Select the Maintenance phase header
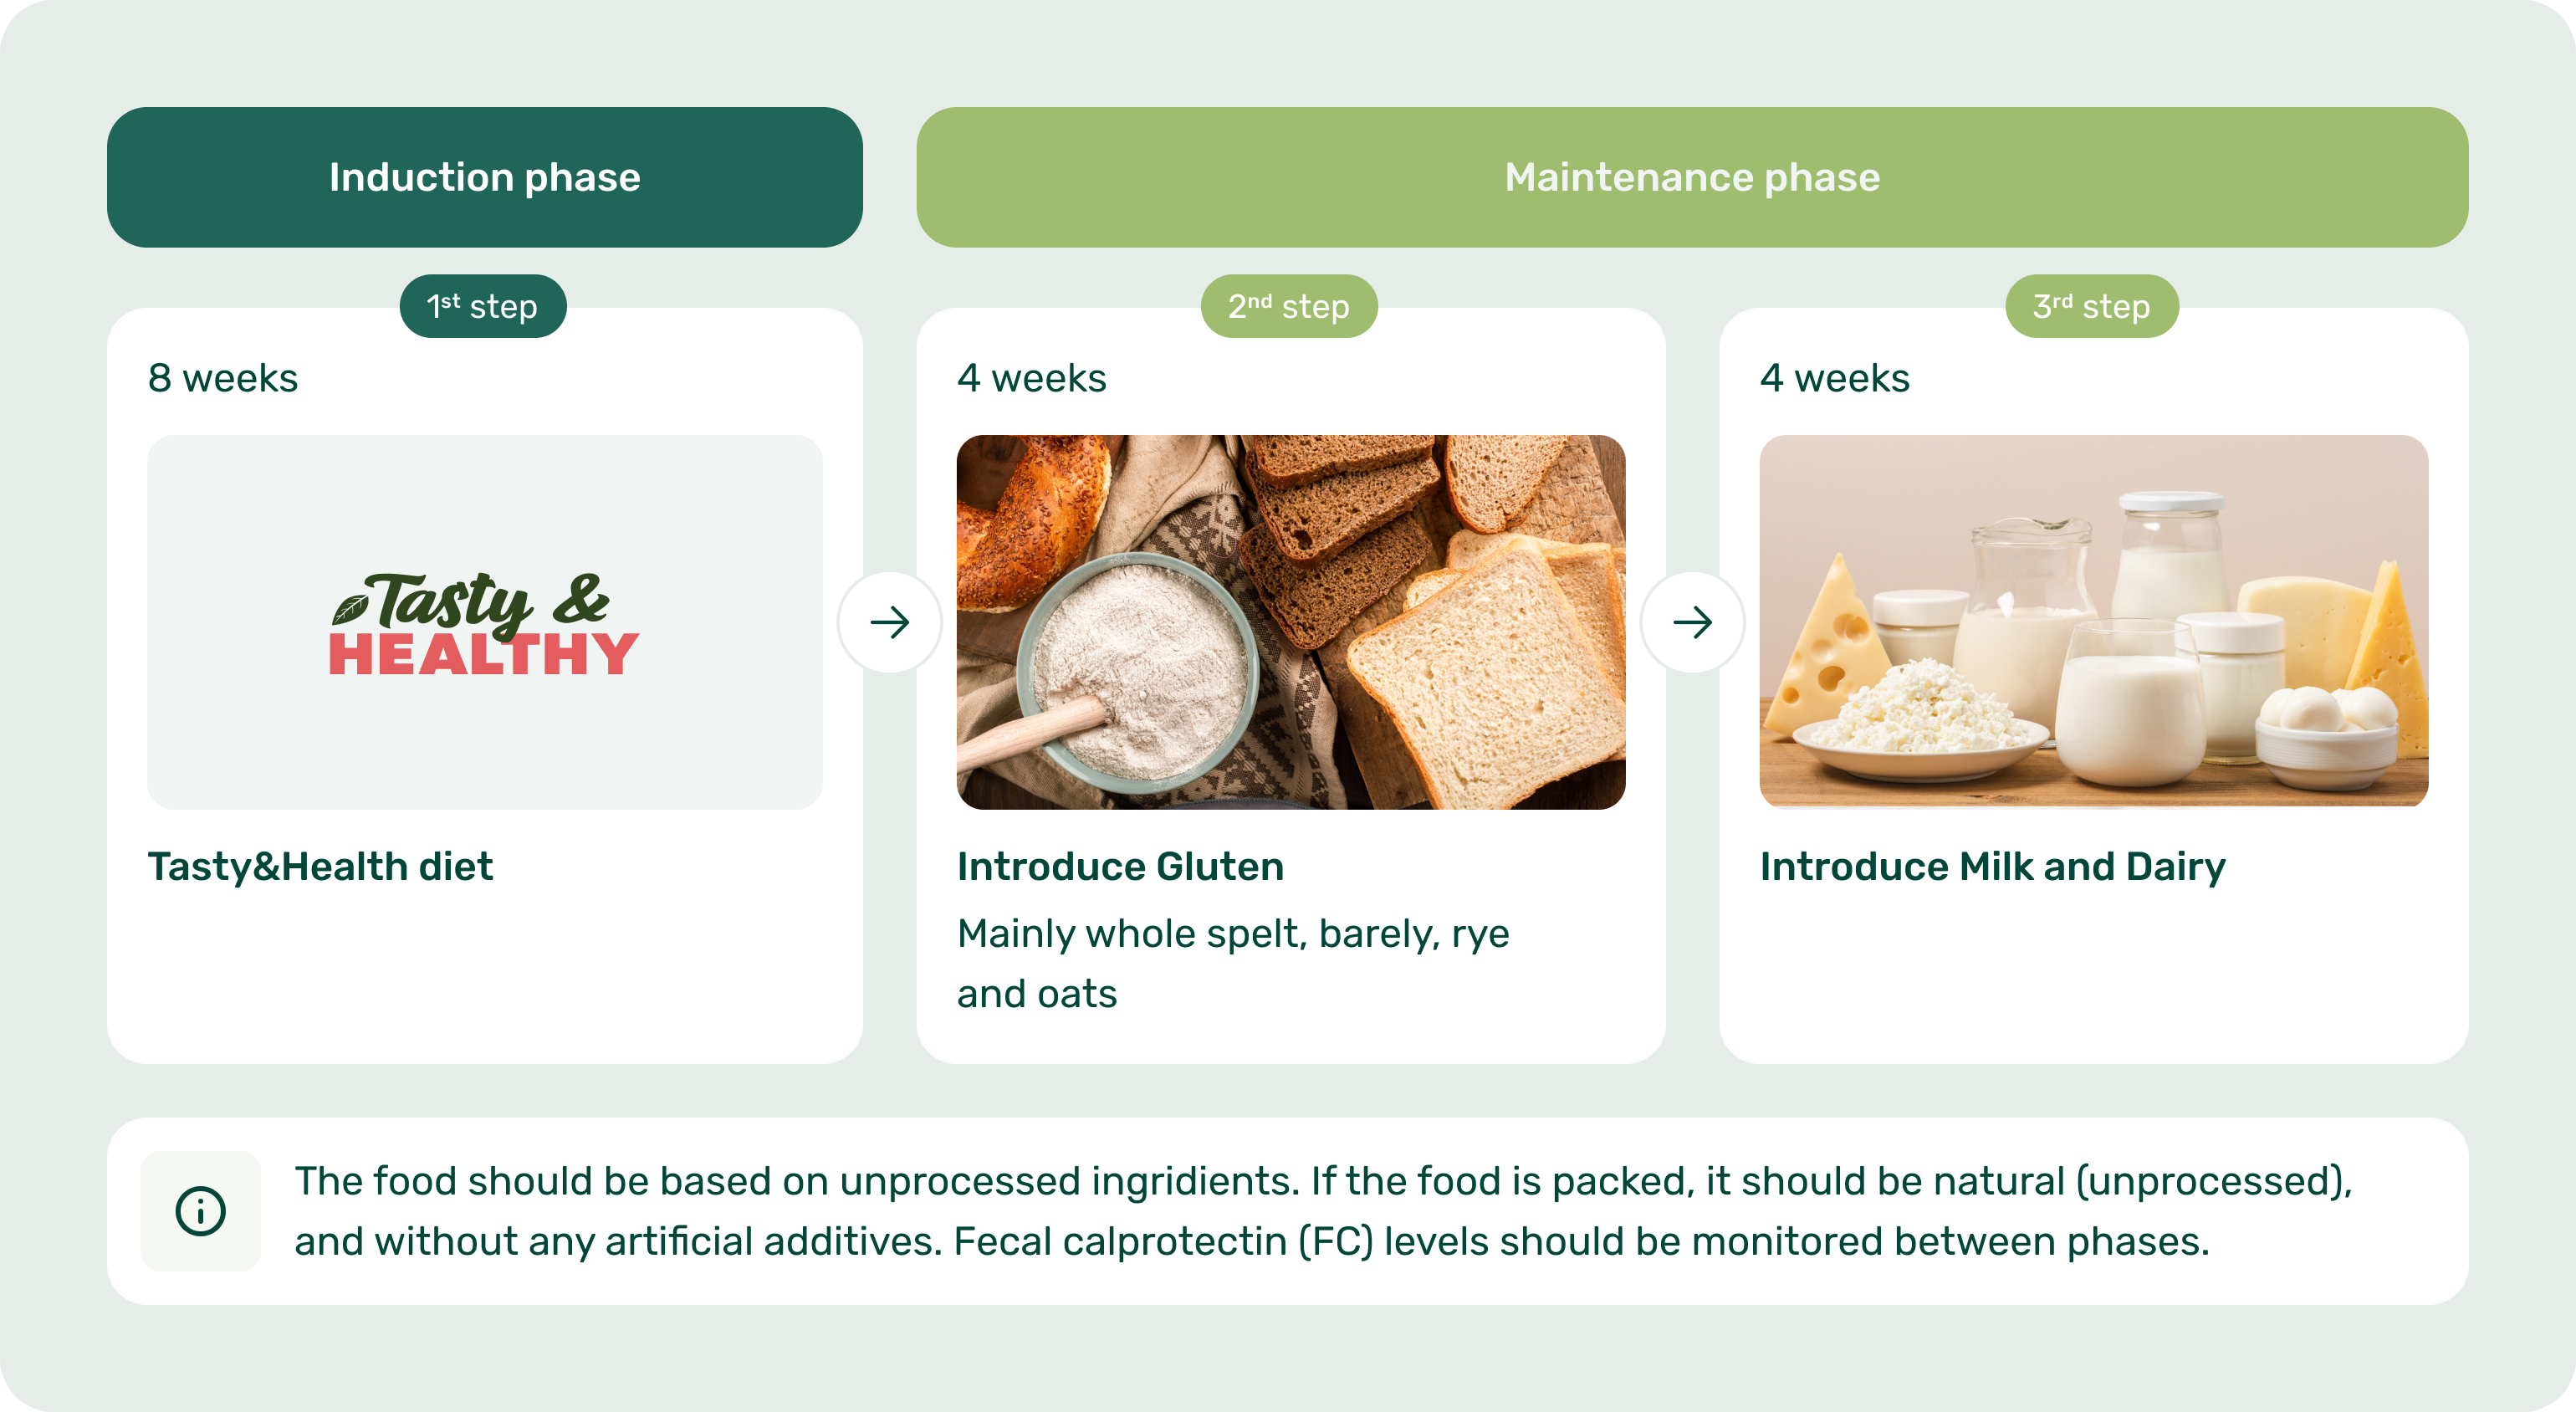Screen dimensions: 2576x1412 click(1692, 177)
